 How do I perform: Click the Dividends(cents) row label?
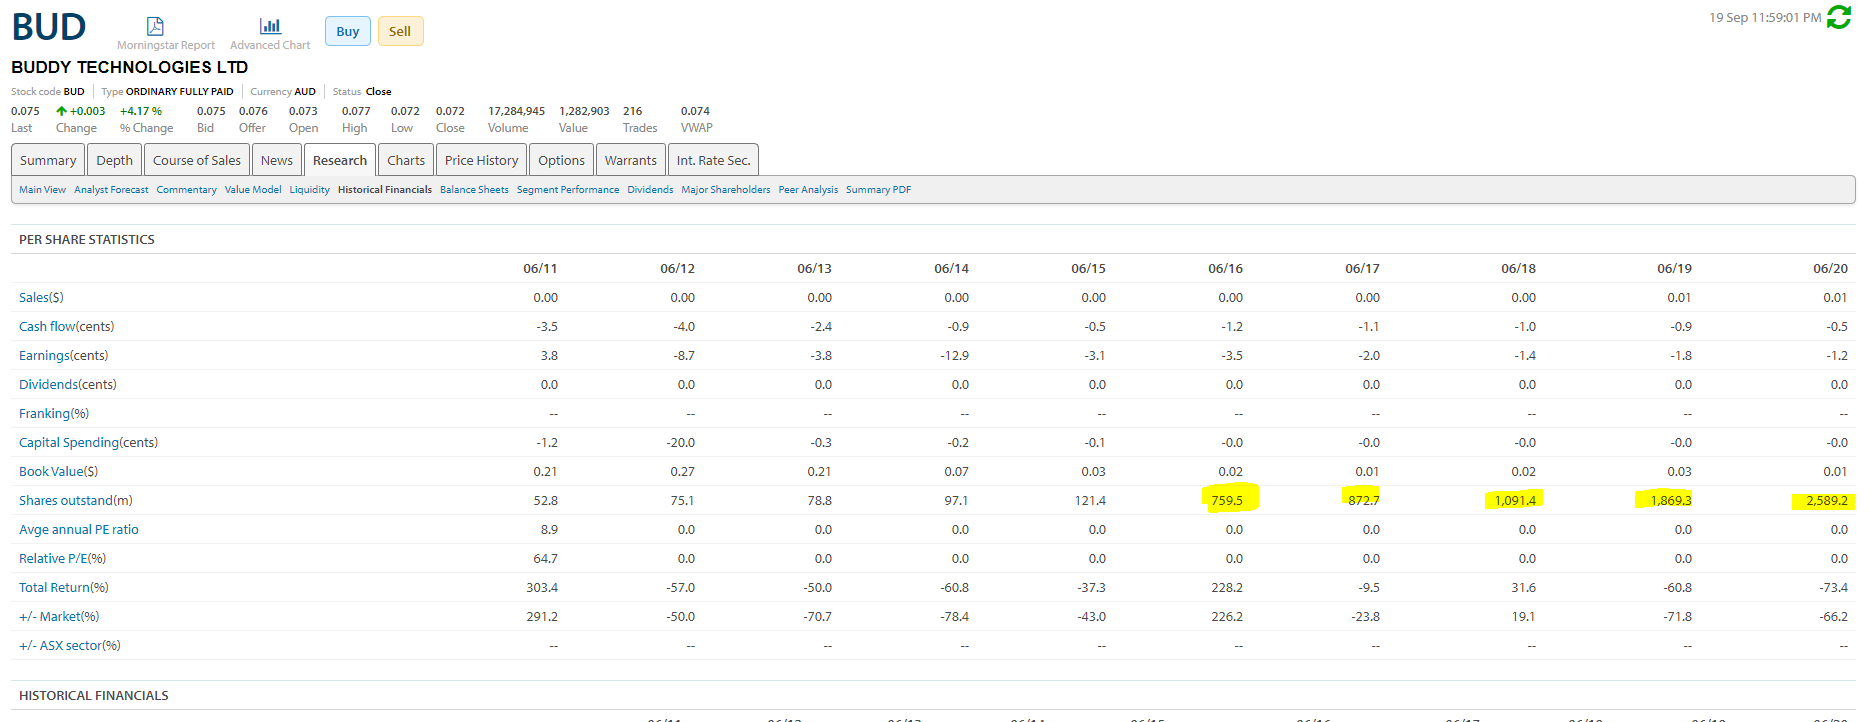[x=68, y=384]
